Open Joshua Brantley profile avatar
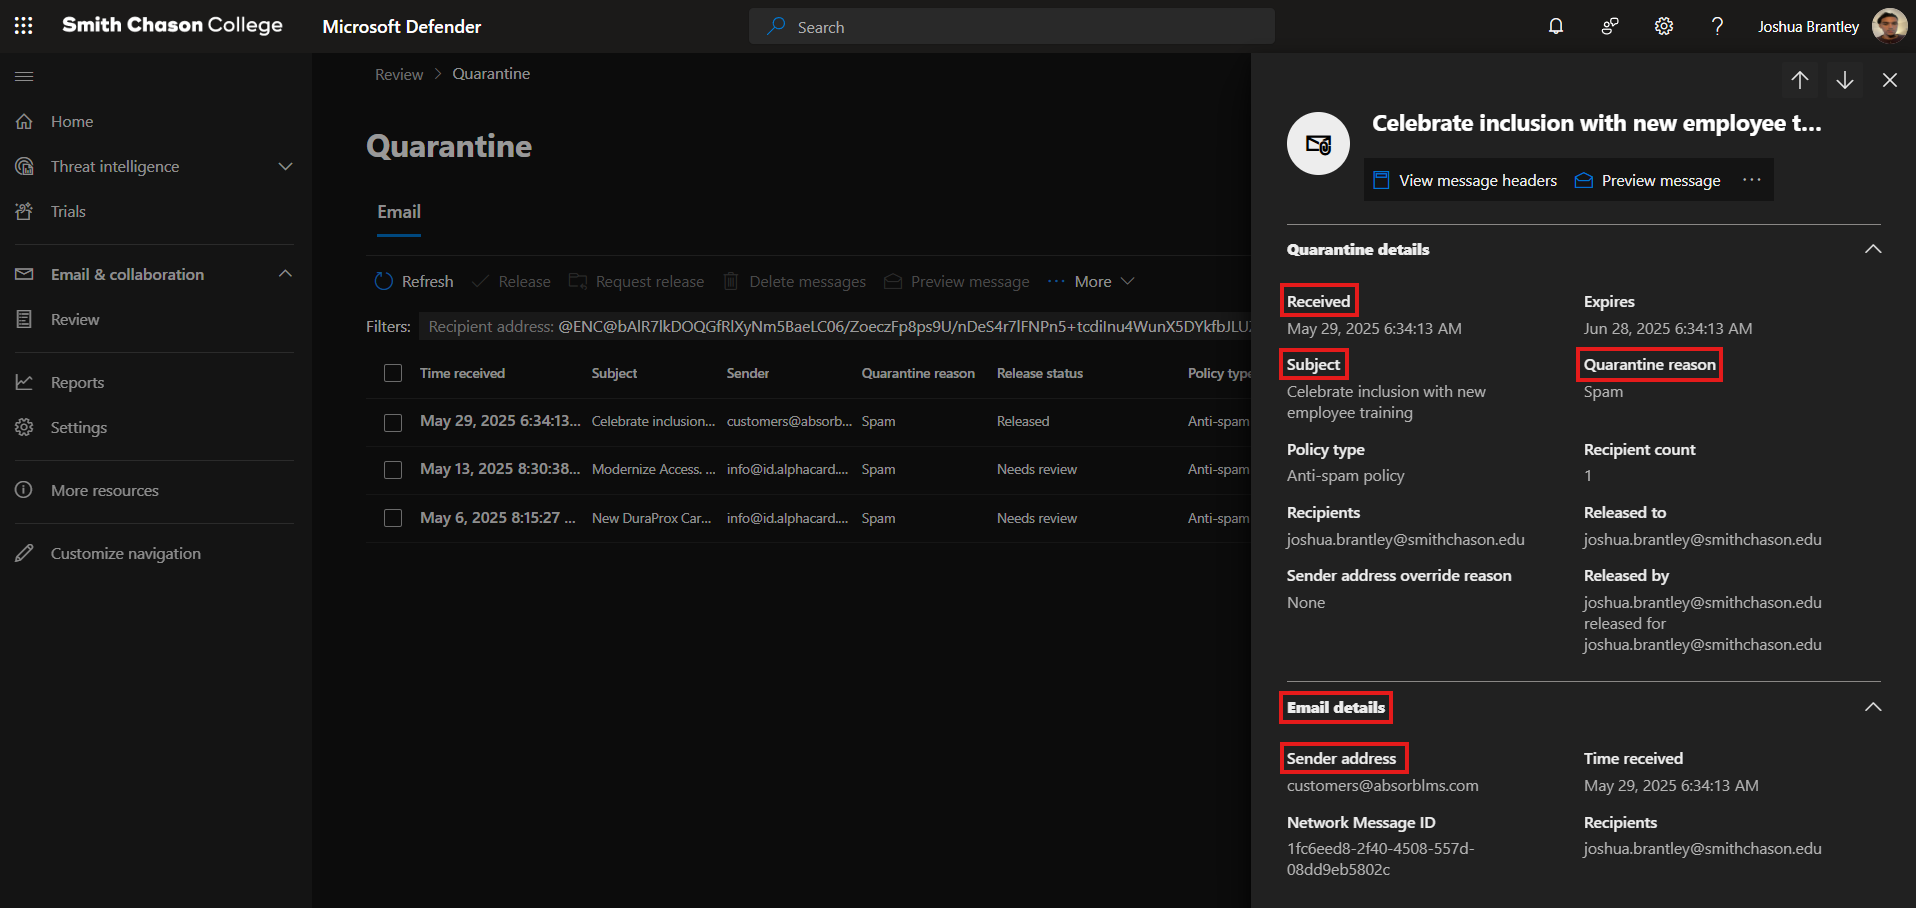 click(1889, 26)
